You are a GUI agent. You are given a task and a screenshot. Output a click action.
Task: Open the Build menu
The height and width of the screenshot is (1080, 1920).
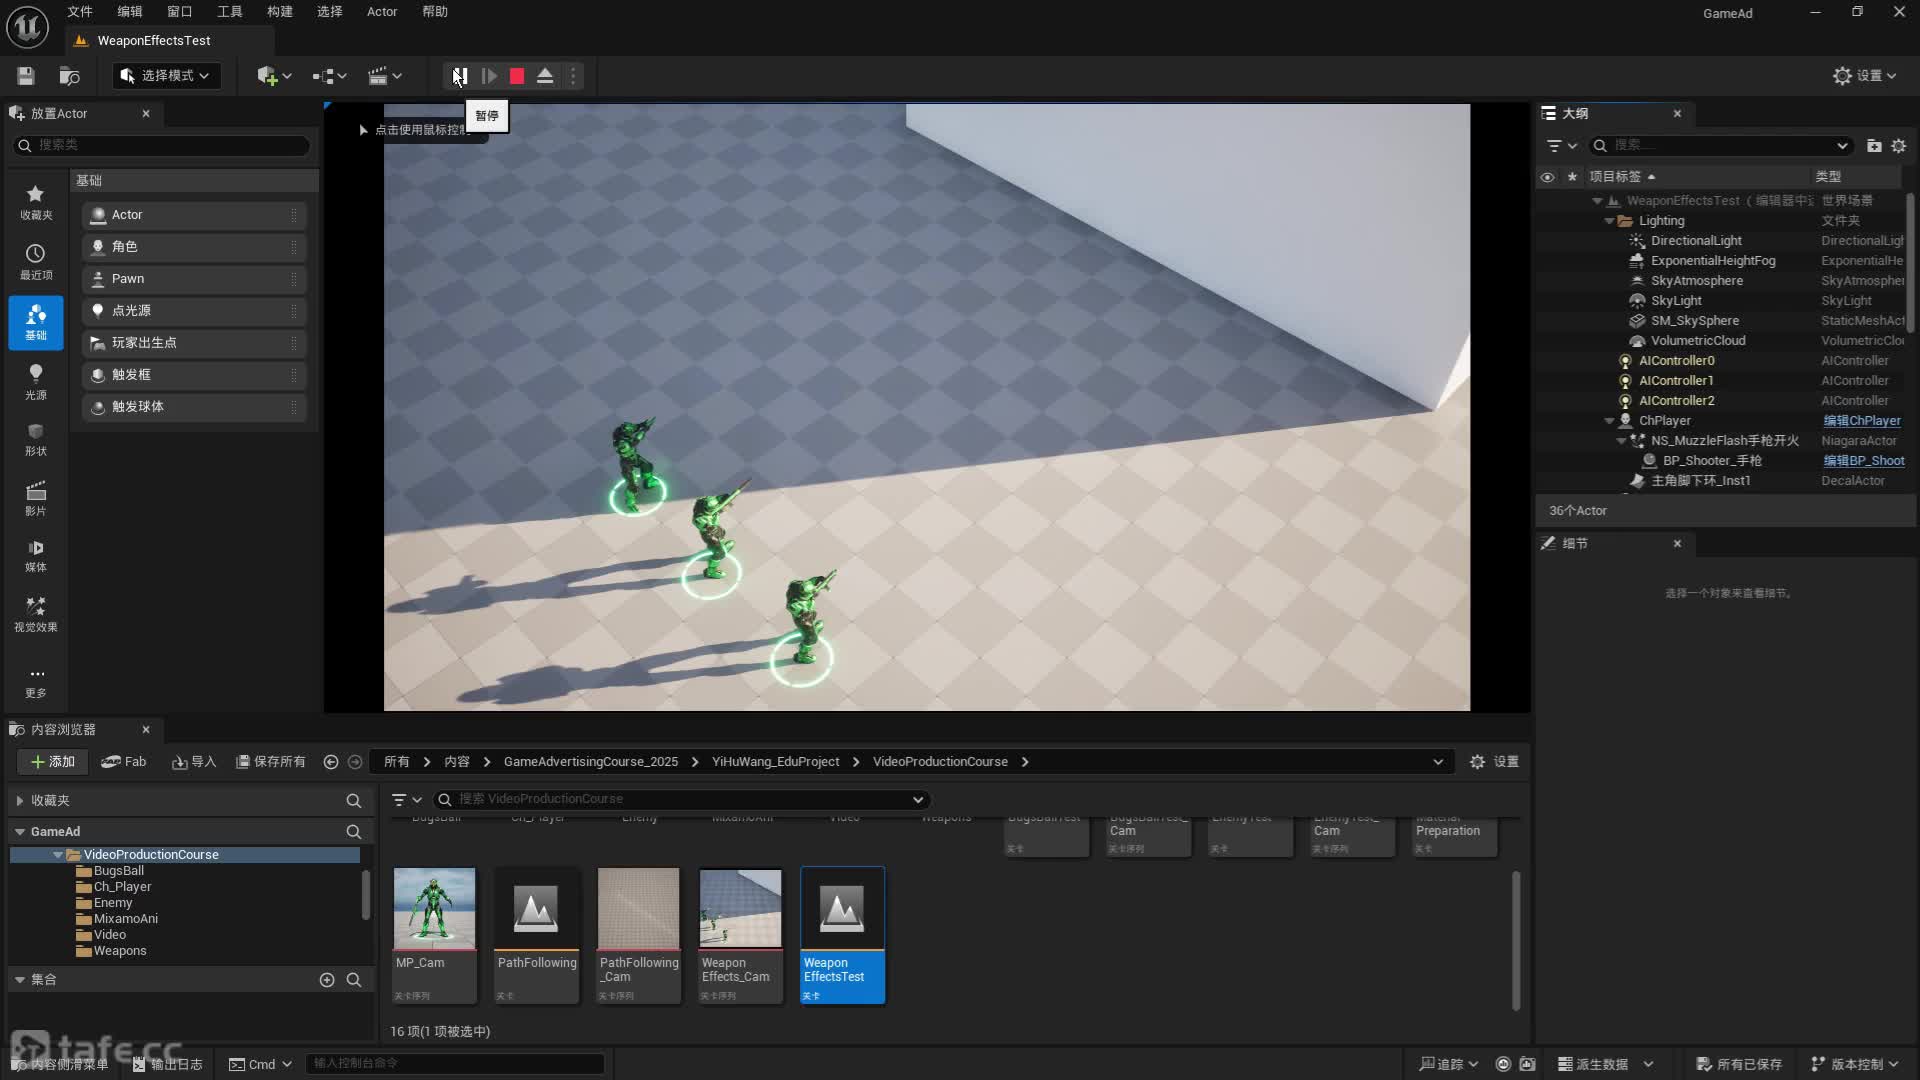point(280,12)
